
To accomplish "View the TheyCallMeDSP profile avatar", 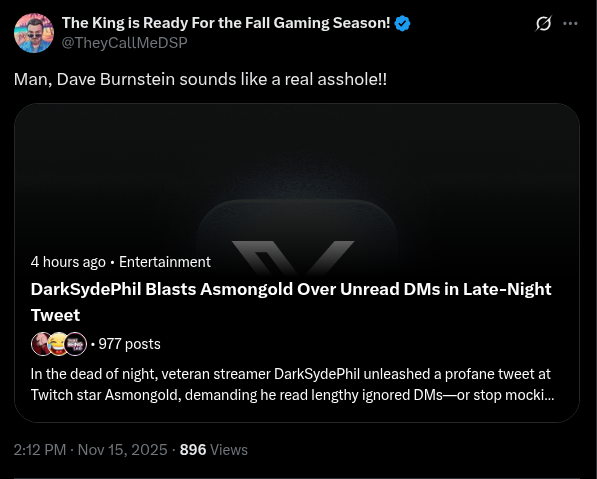I will pos(34,33).
